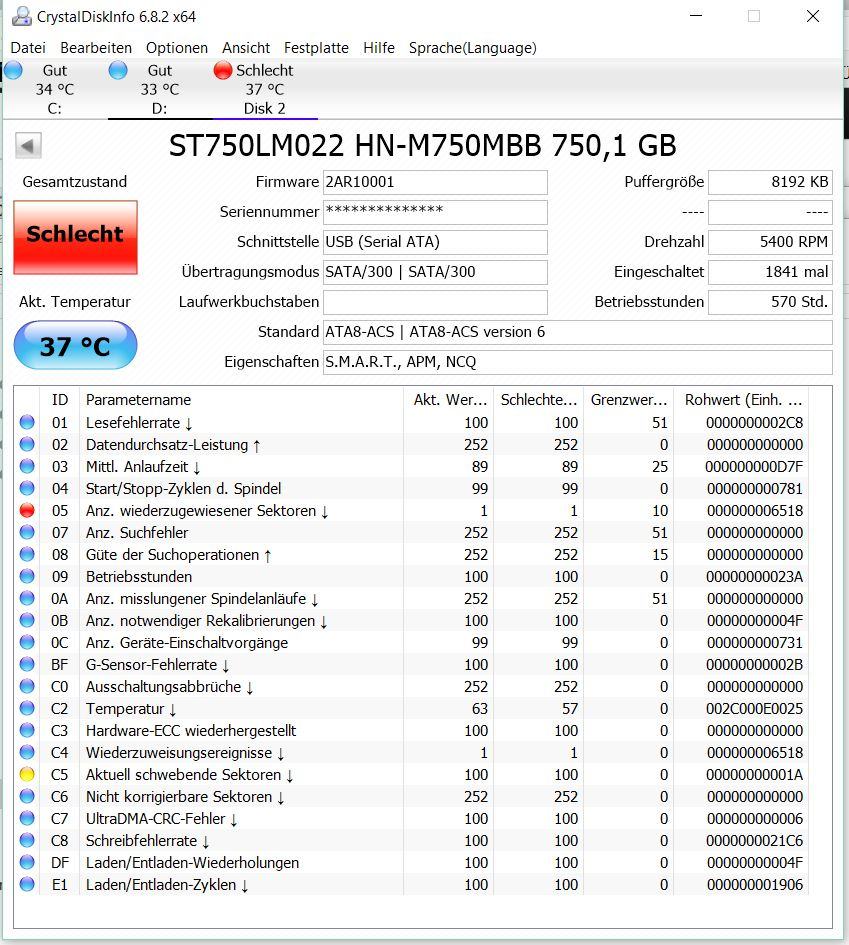Click the blue icon of row C6

(27, 796)
